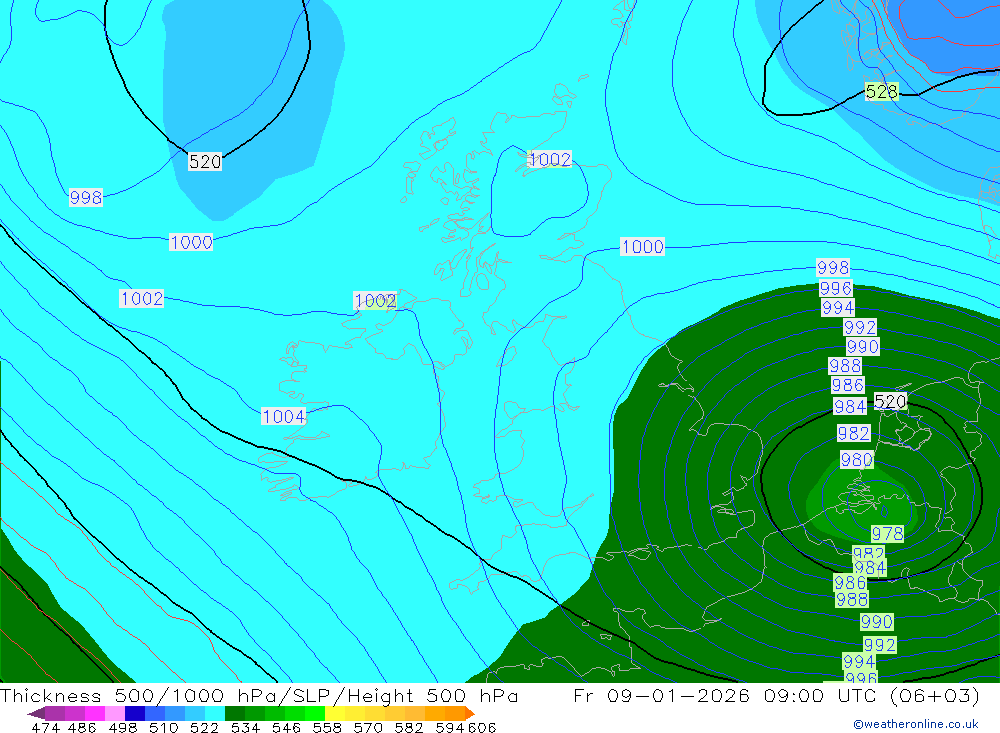The width and height of the screenshot is (1000, 733).
Task: Click the 570 legend scale value
Action: tap(367, 727)
